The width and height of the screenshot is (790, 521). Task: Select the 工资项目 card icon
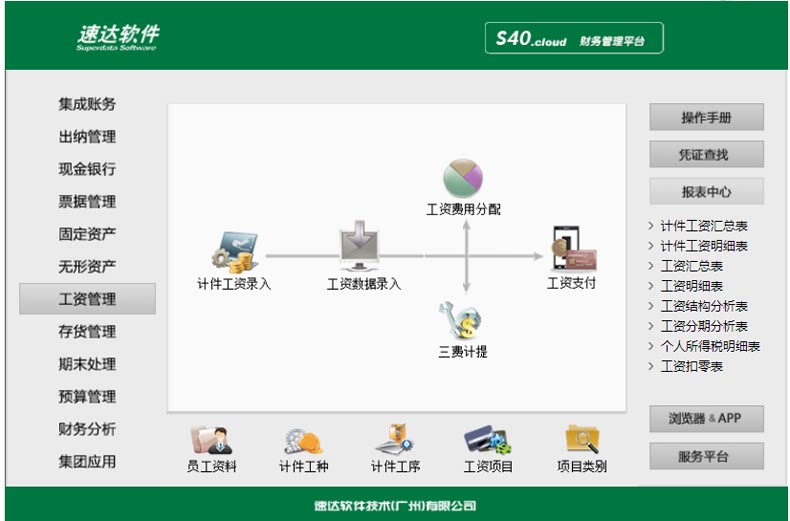pos(487,440)
